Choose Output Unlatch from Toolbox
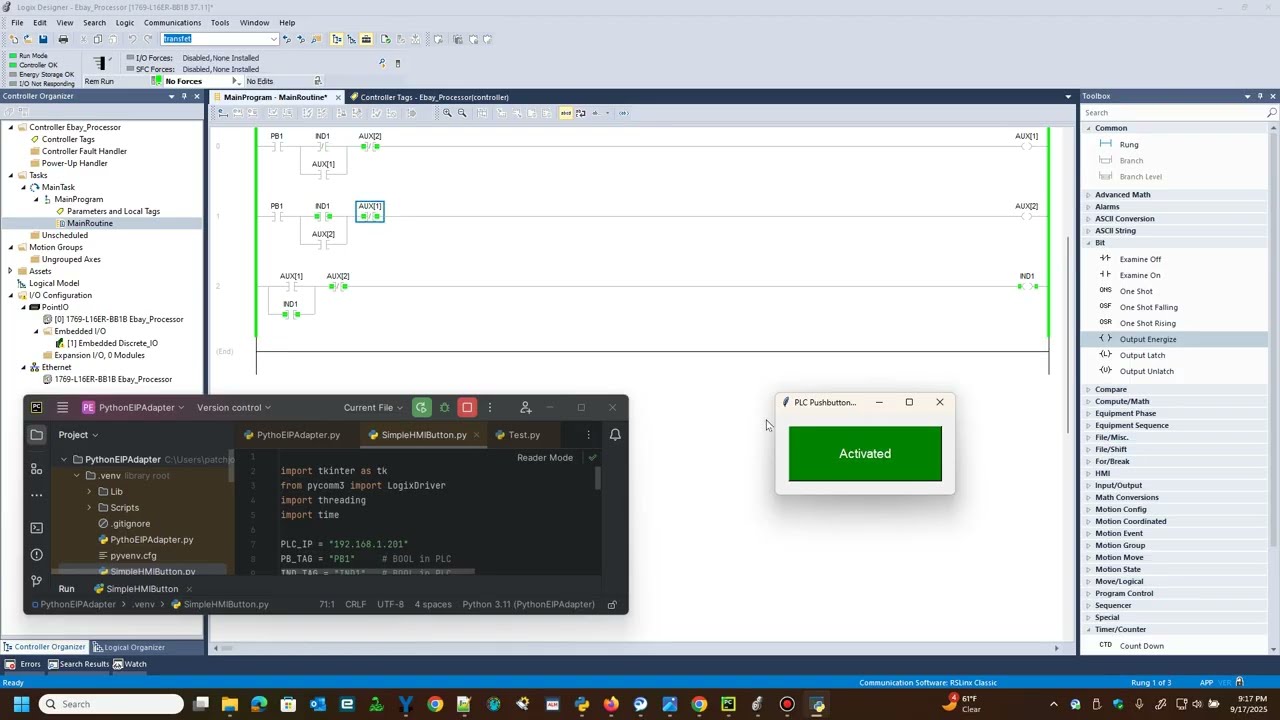This screenshot has height=720, width=1280. (x=1146, y=371)
